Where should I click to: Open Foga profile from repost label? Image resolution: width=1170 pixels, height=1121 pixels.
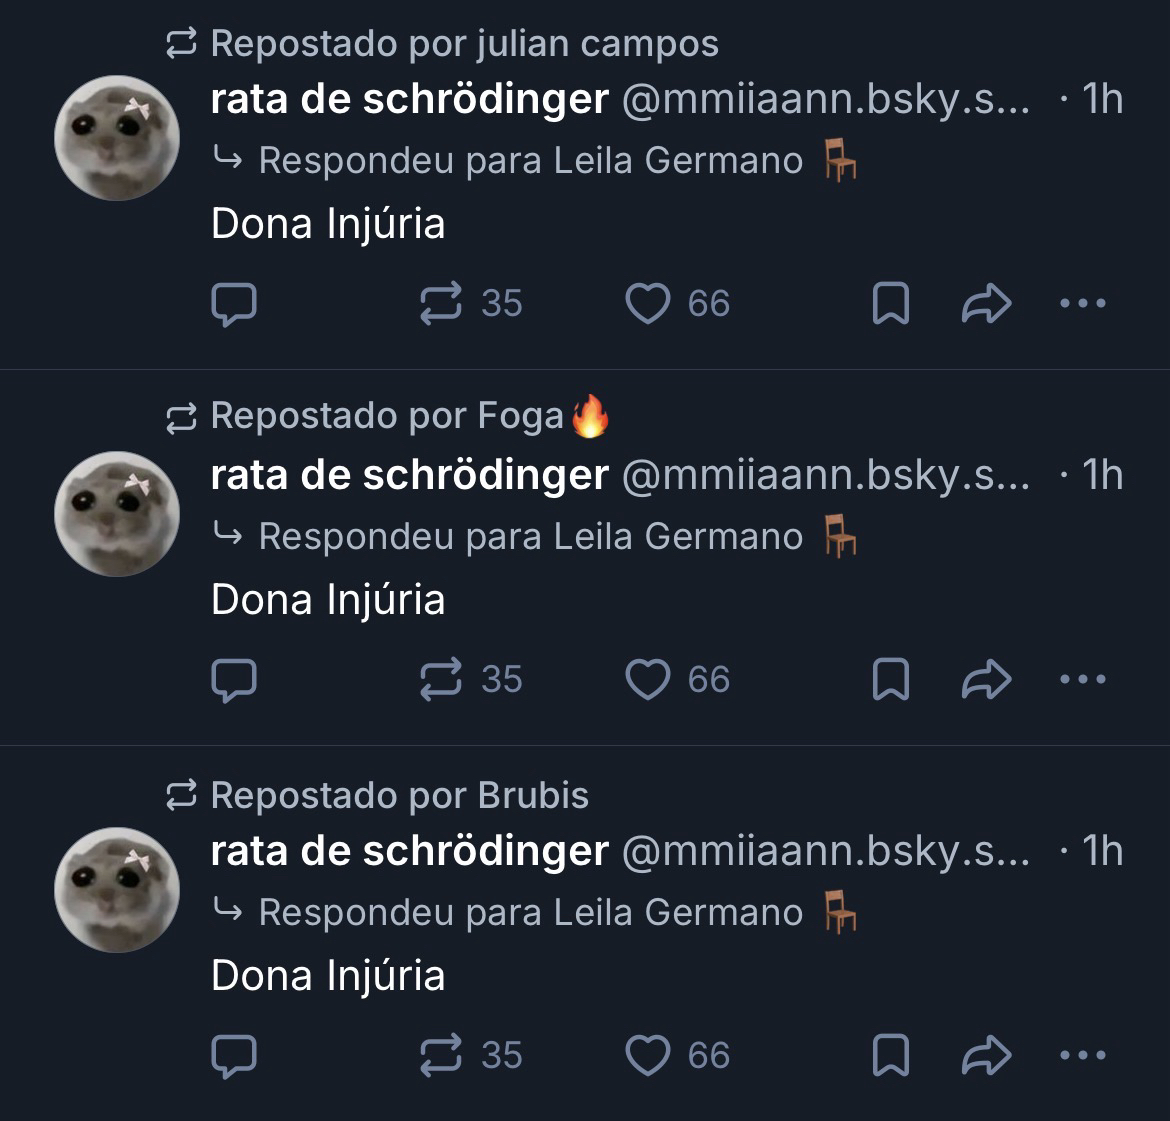pyautogui.click(x=521, y=416)
